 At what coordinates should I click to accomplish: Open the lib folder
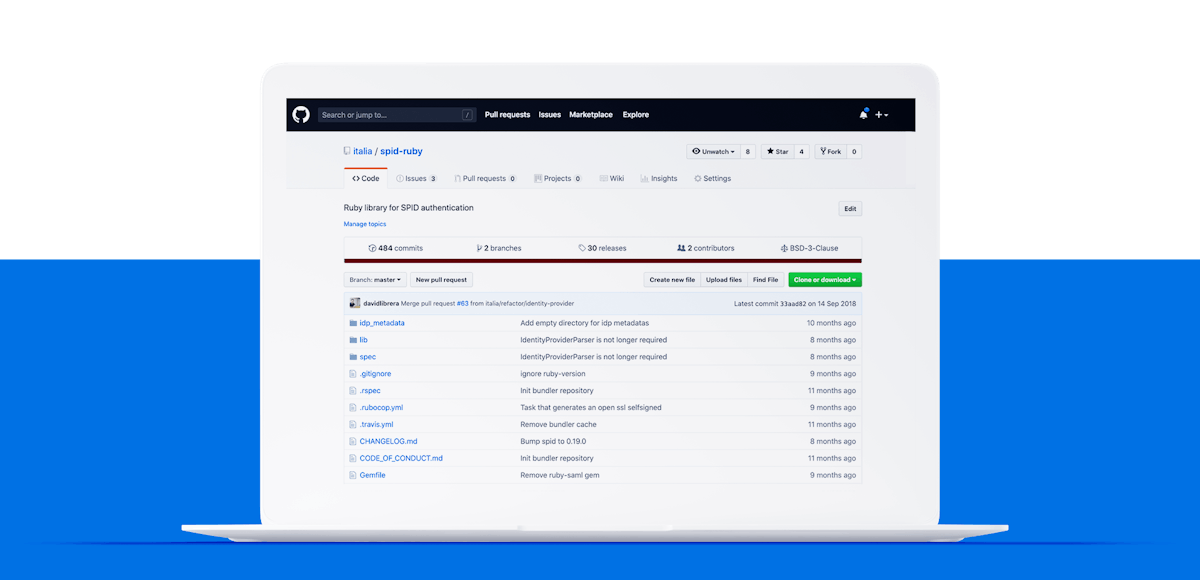[x=364, y=340]
